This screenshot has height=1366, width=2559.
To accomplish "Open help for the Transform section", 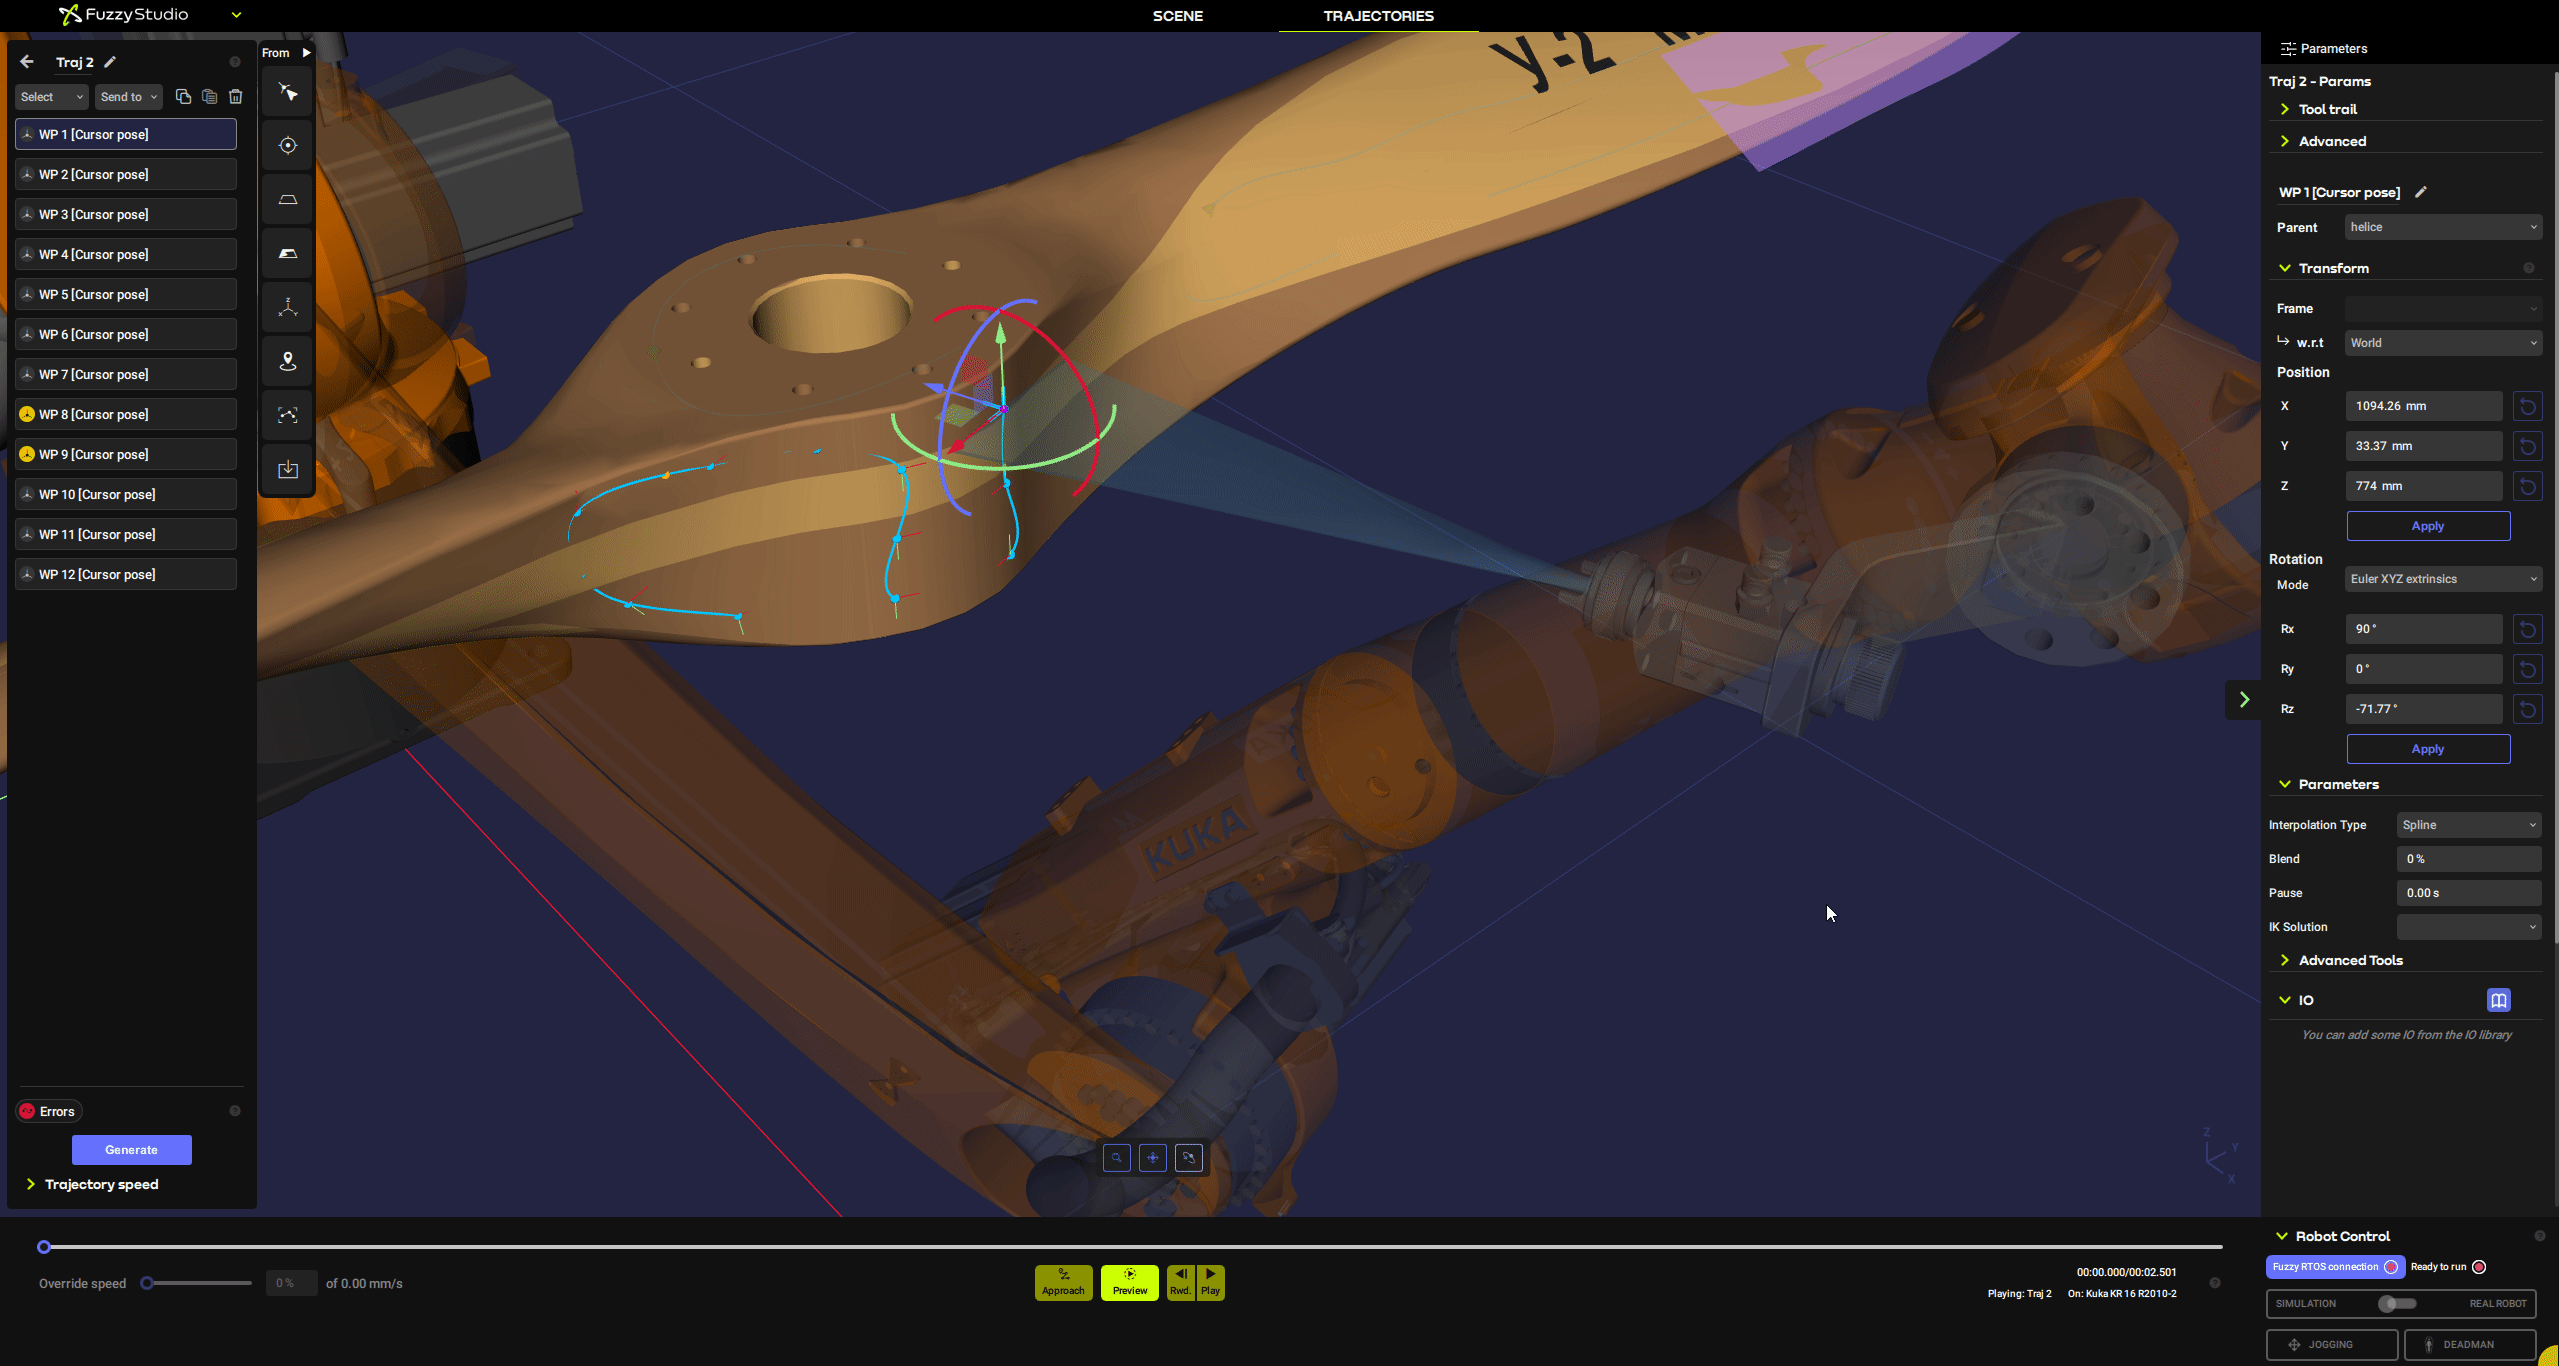I will [x=2529, y=268].
